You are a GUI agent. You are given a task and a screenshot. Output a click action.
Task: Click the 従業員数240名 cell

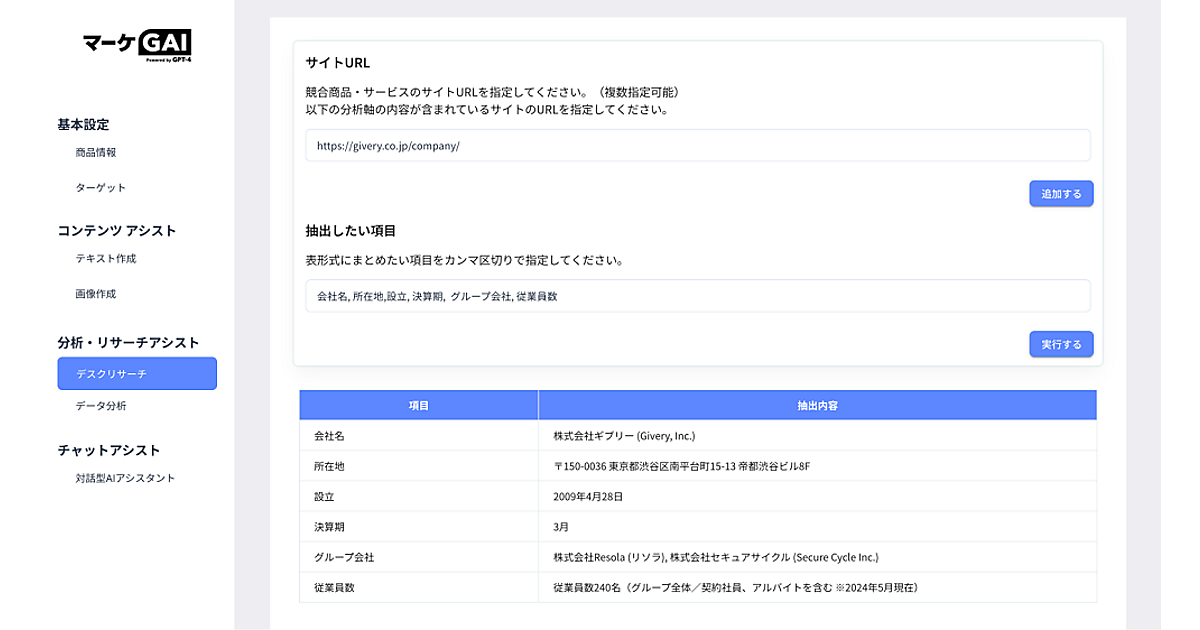point(735,587)
